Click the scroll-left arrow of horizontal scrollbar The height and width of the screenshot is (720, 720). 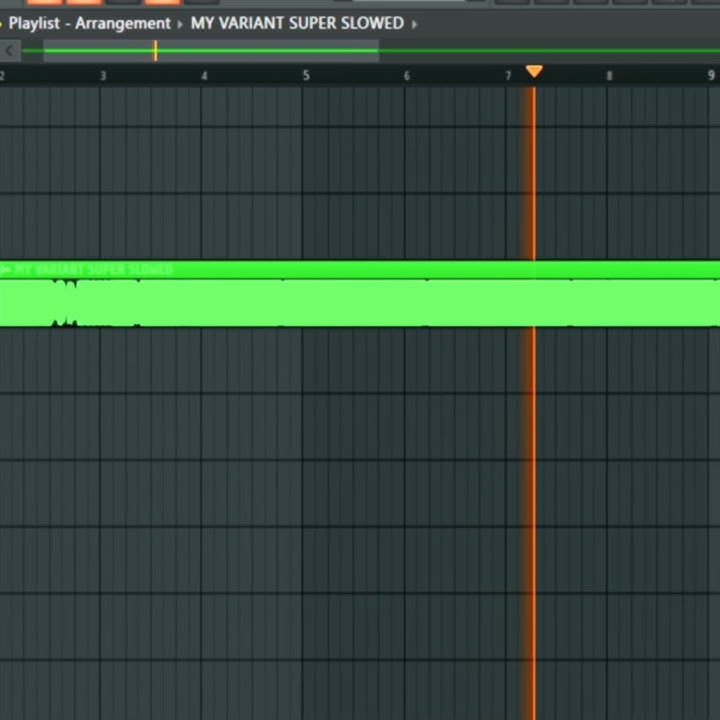pyautogui.click(x=10, y=51)
